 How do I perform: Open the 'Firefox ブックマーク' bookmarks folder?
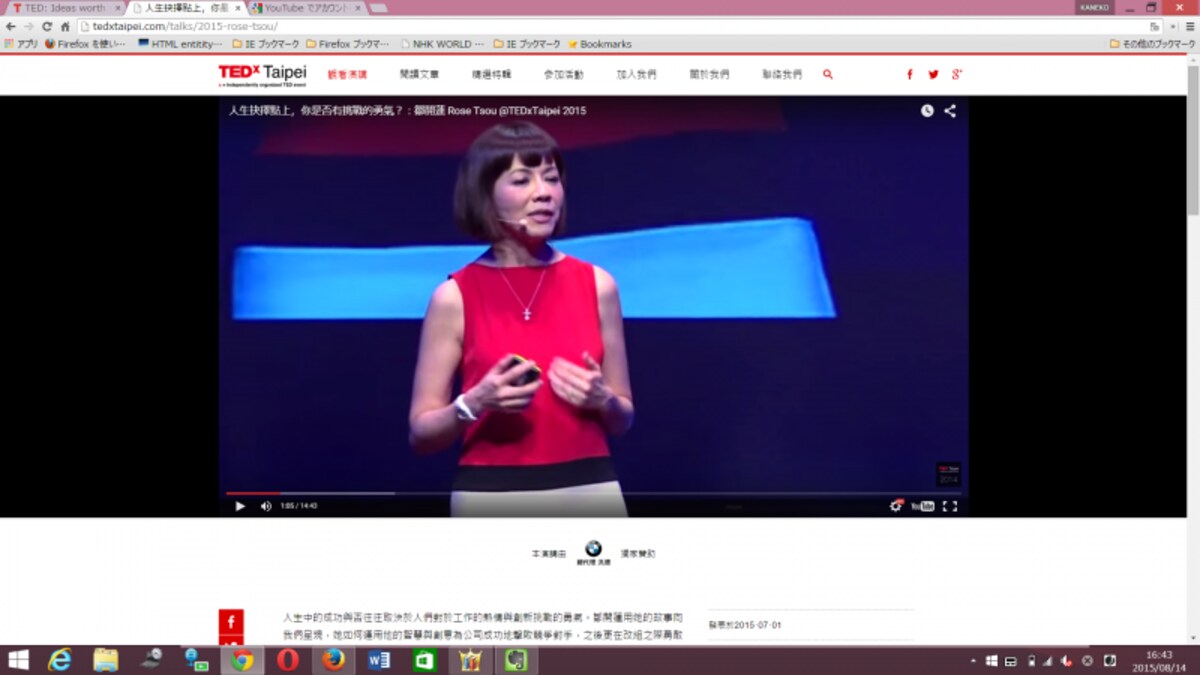348,44
